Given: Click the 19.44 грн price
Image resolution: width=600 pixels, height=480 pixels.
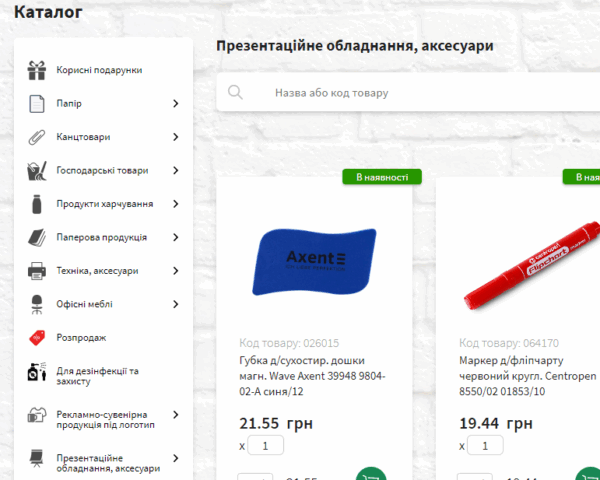Looking at the screenshot, I should pyautogui.click(x=496, y=423).
